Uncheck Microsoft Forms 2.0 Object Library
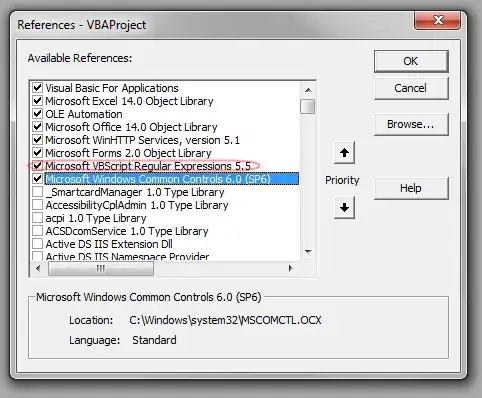The width and height of the screenshot is (482, 398). click(x=37, y=153)
